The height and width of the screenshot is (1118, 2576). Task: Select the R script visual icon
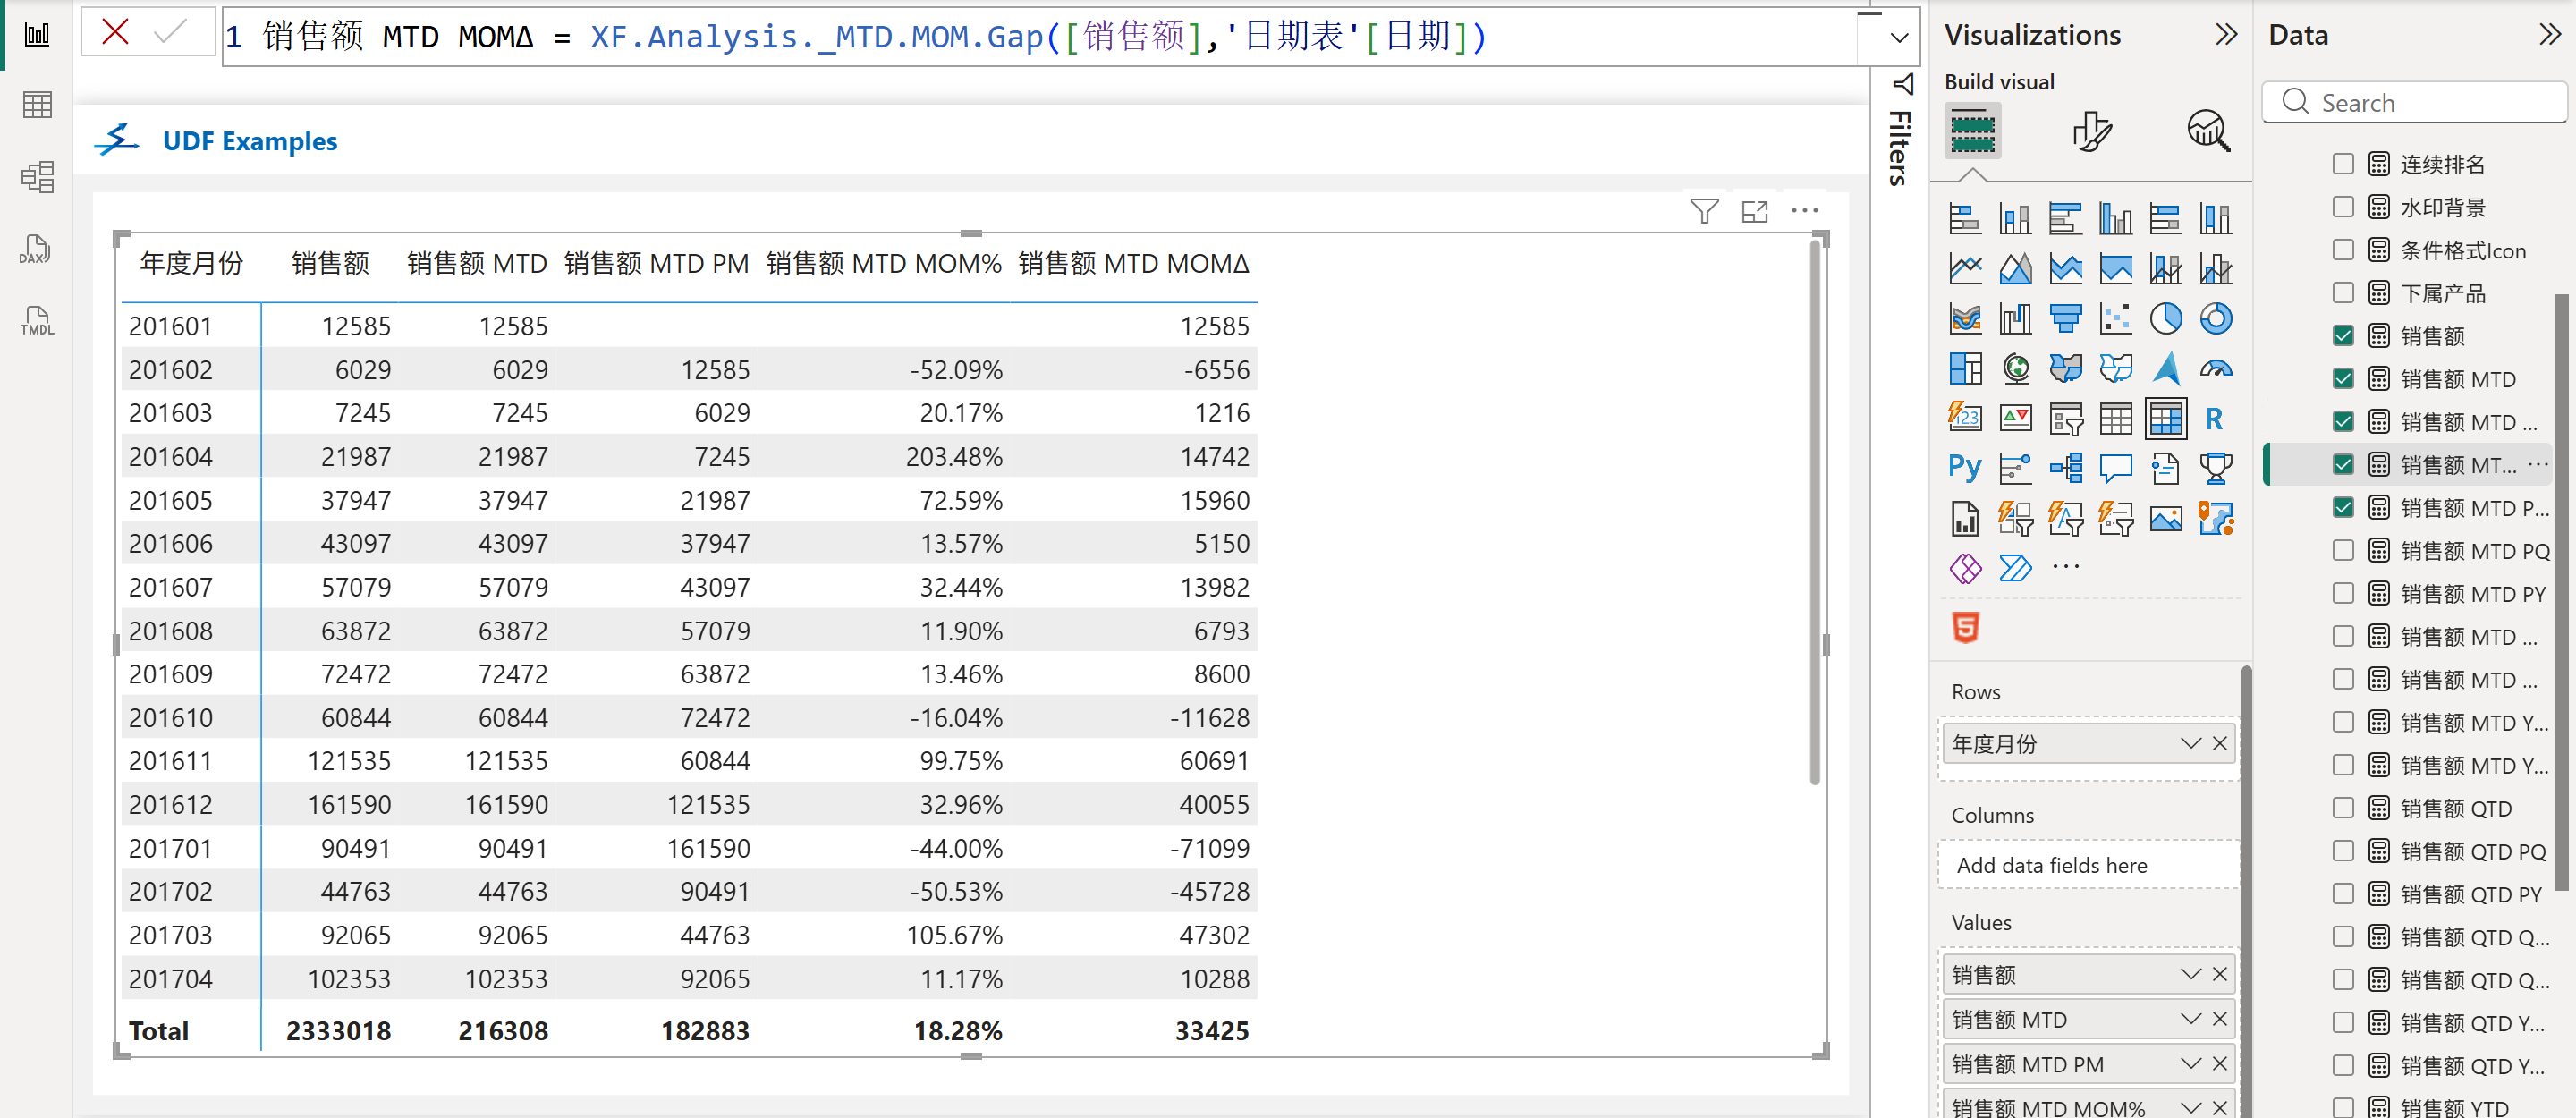point(2214,419)
